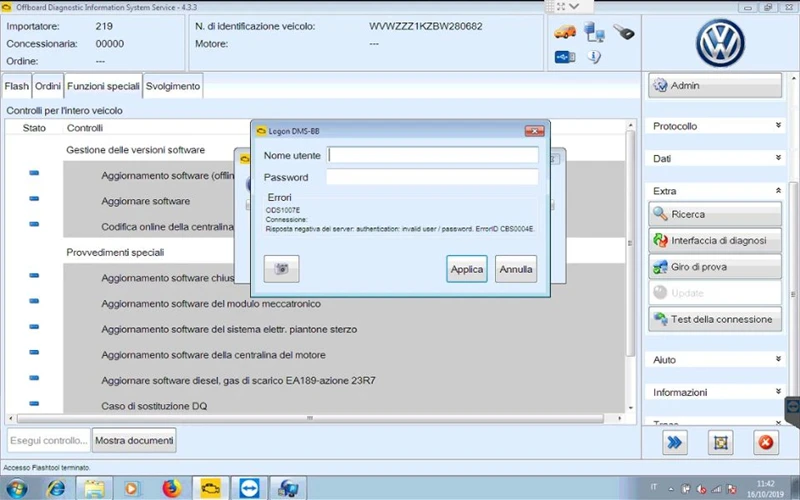Click status icon beside Aggiornare software
The width and height of the screenshot is (800, 500).
[34, 198]
